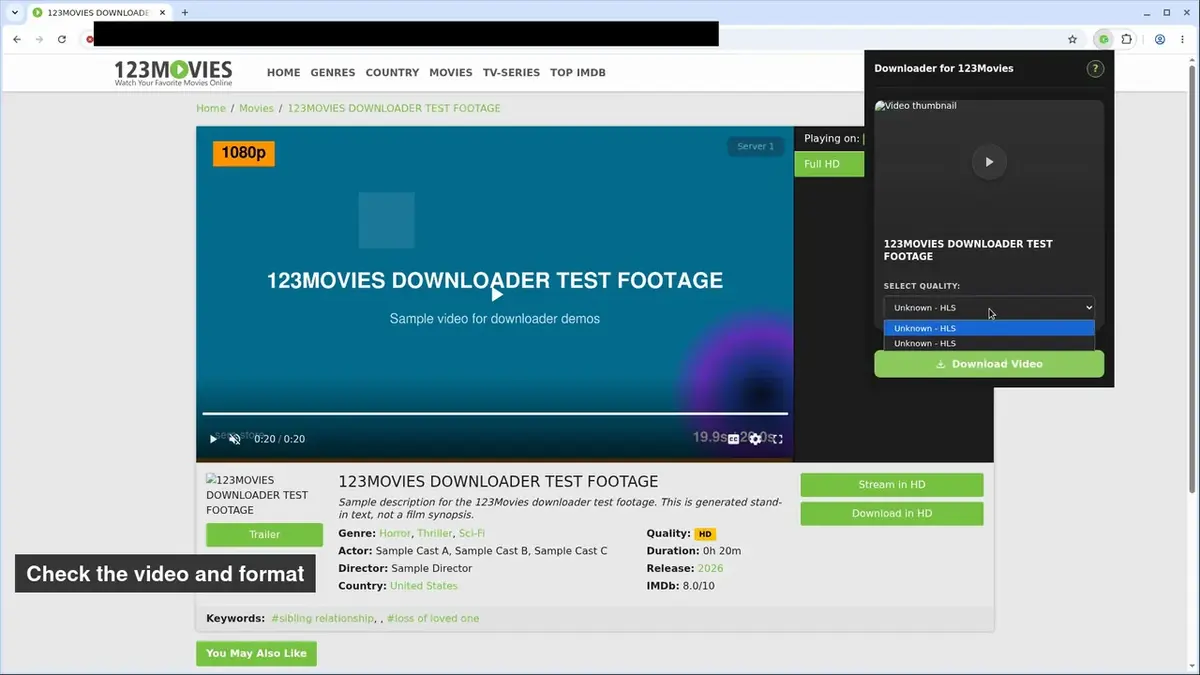Screen dimensions: 1200x675
Task: Click the video progress bar
Action: (495, 413)
